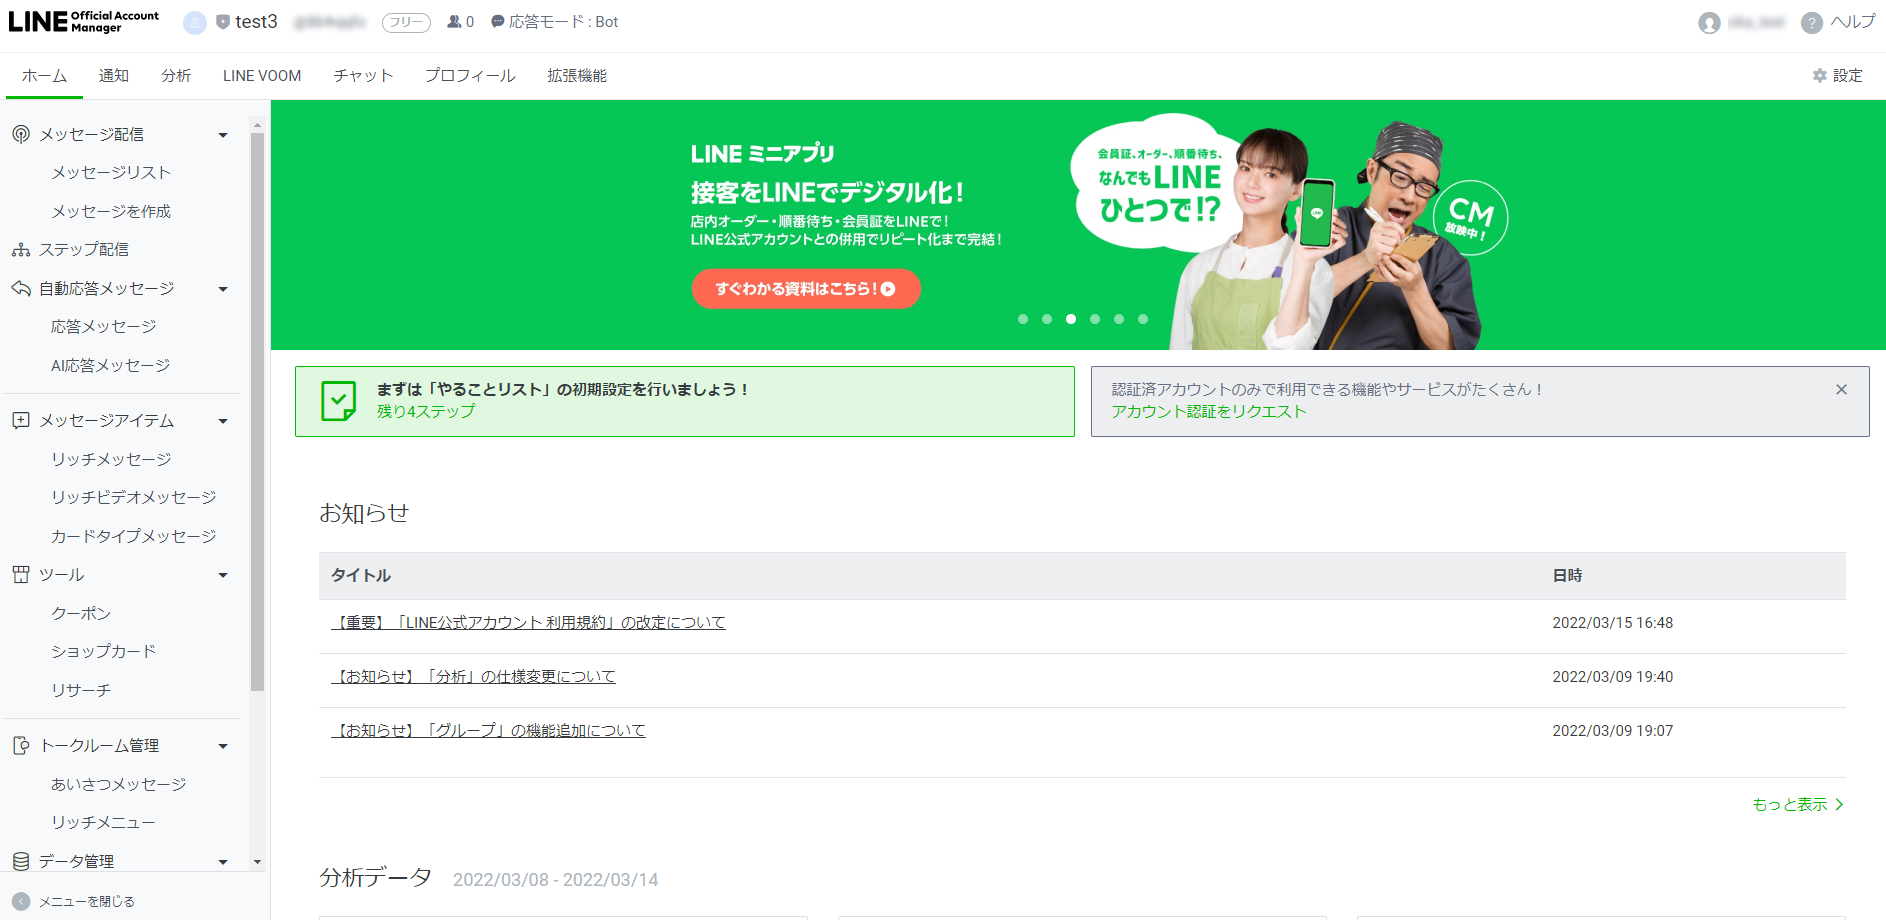This screenshot has width=1886, height=920.
Task: Click もっと表示 to see more notices
Action: tap(1790, 805)
